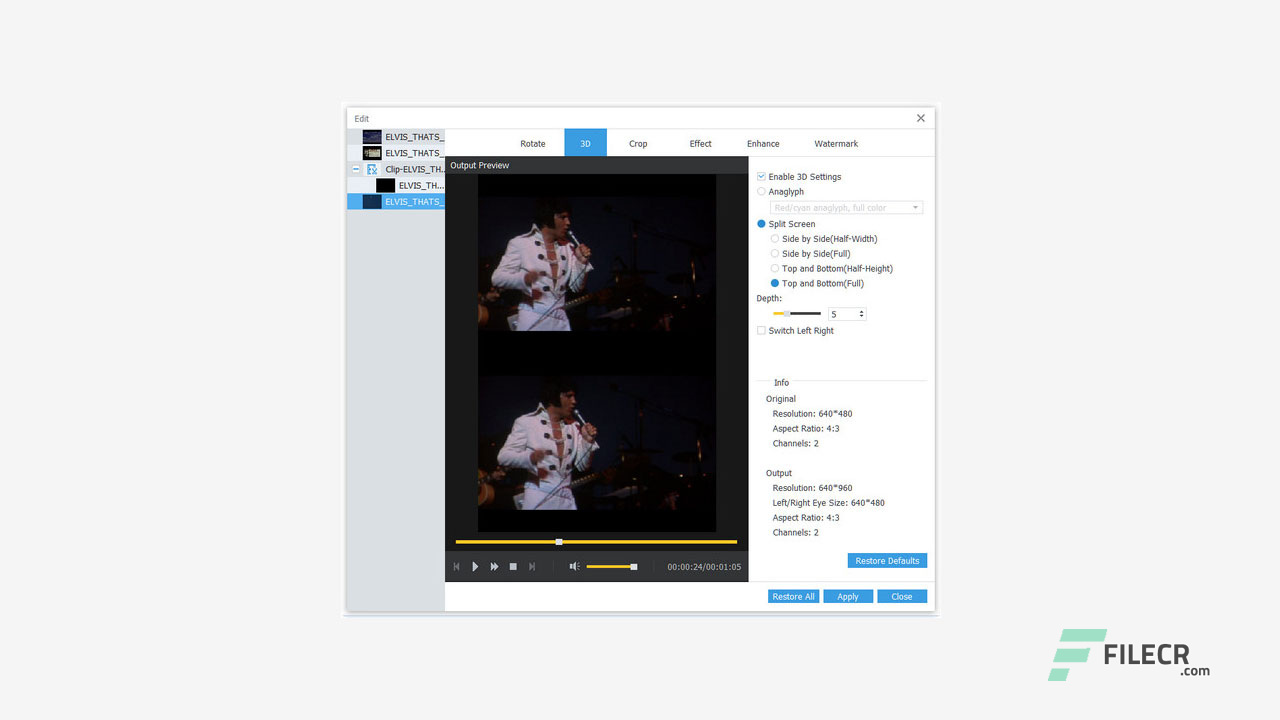Stop the video preview playback
Screen dimensions: 1280x720
point(513,567)
